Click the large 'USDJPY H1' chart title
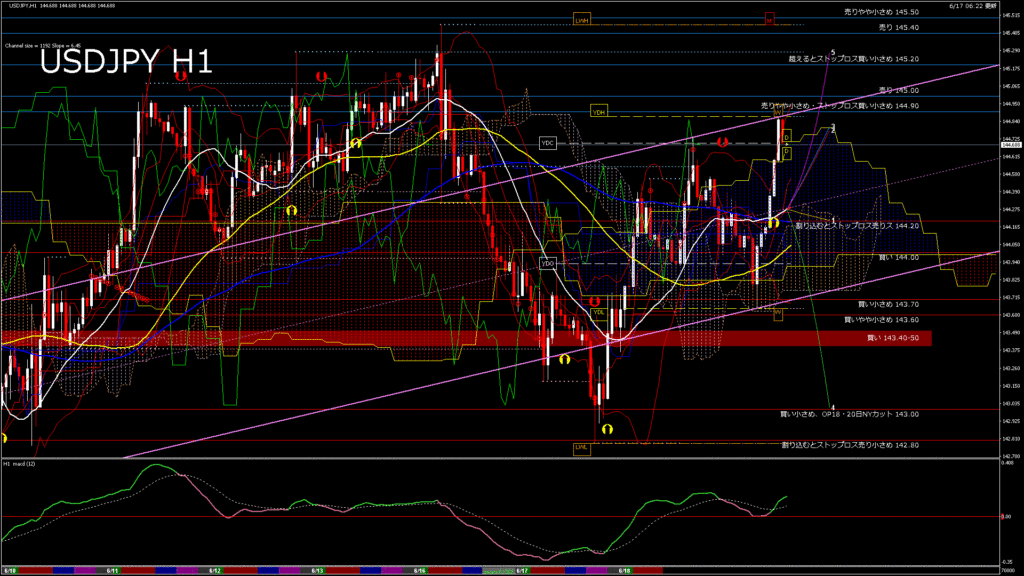 [126, 62]
